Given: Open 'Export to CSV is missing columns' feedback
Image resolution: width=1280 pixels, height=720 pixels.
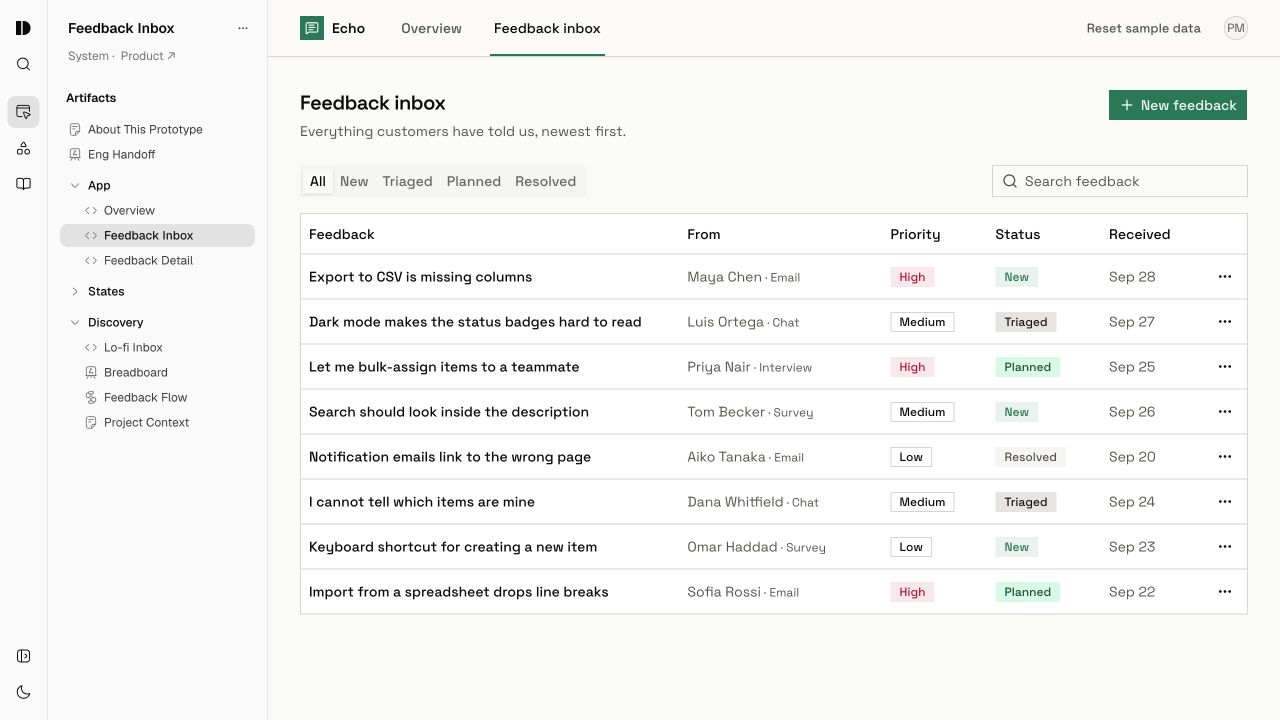Looking at the screenshot, I should (420, 277).
